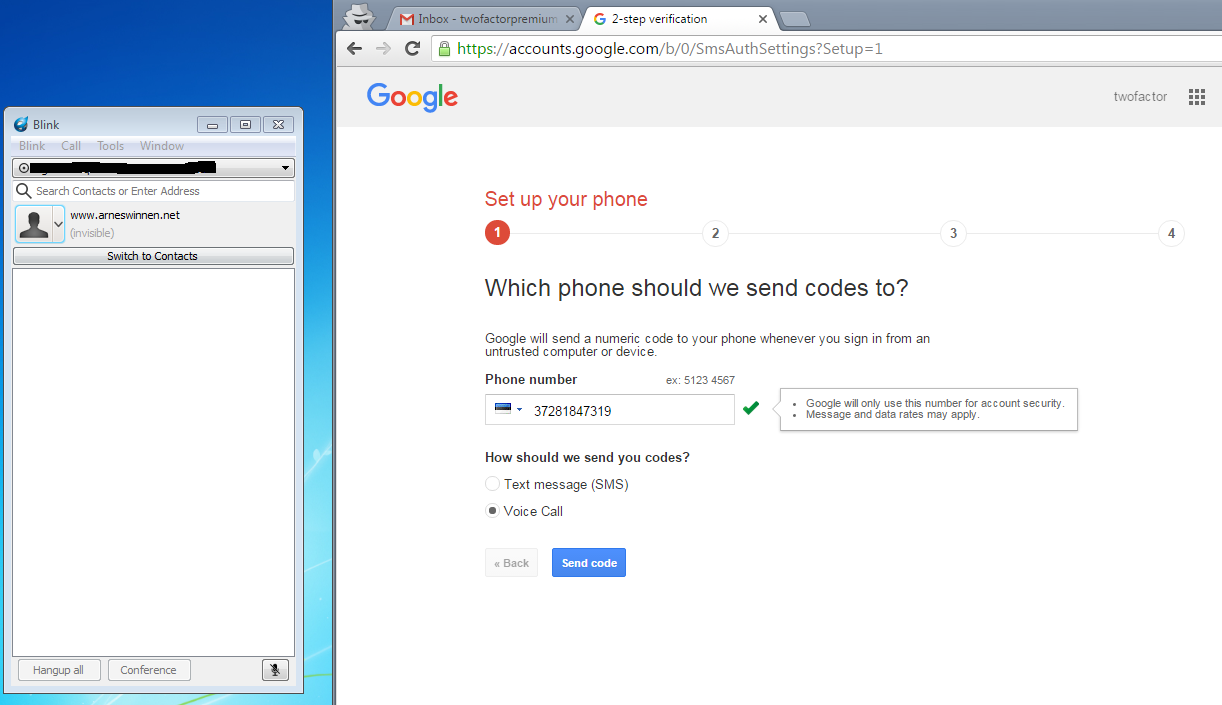Click the 'Phone number' label

(x=531, y=380)
